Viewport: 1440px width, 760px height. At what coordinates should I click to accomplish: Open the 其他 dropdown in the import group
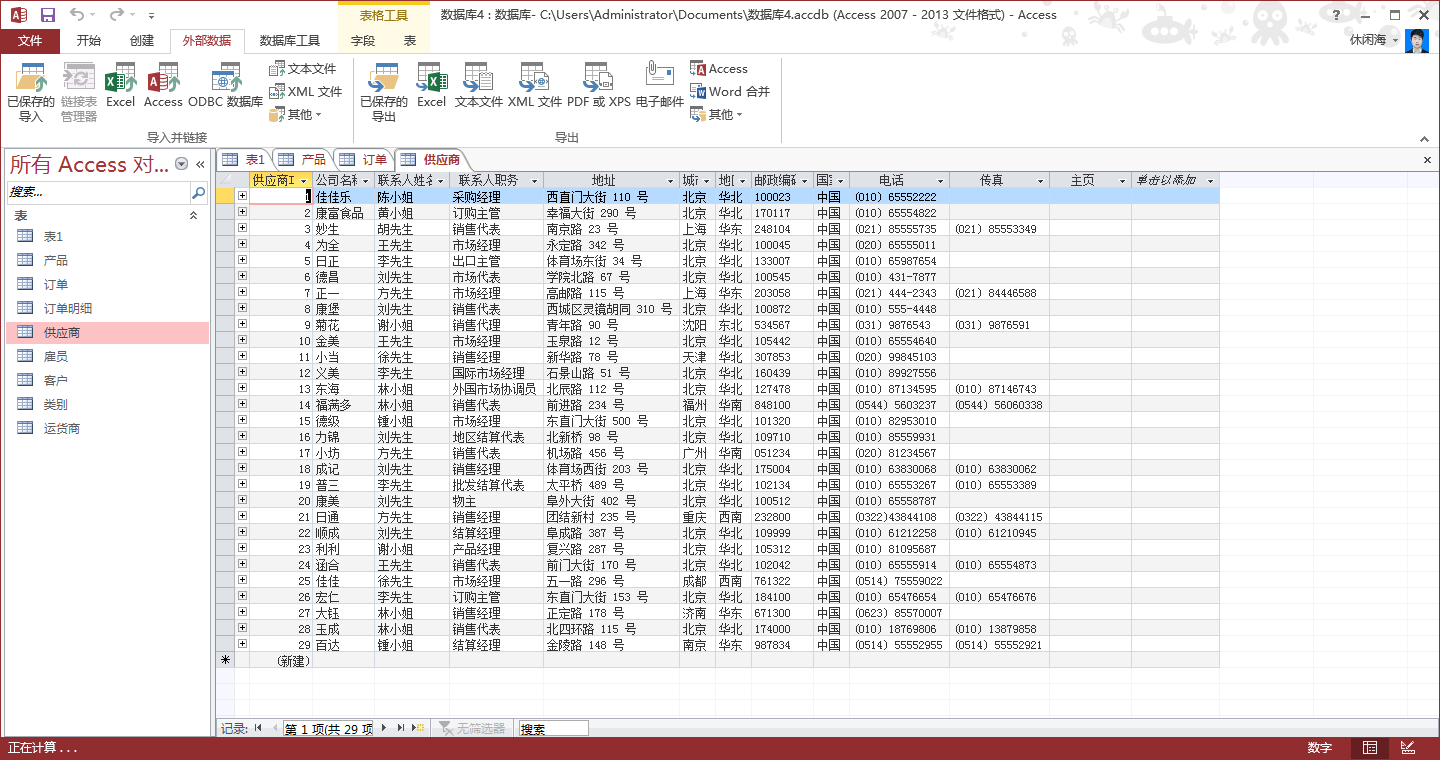295,114
